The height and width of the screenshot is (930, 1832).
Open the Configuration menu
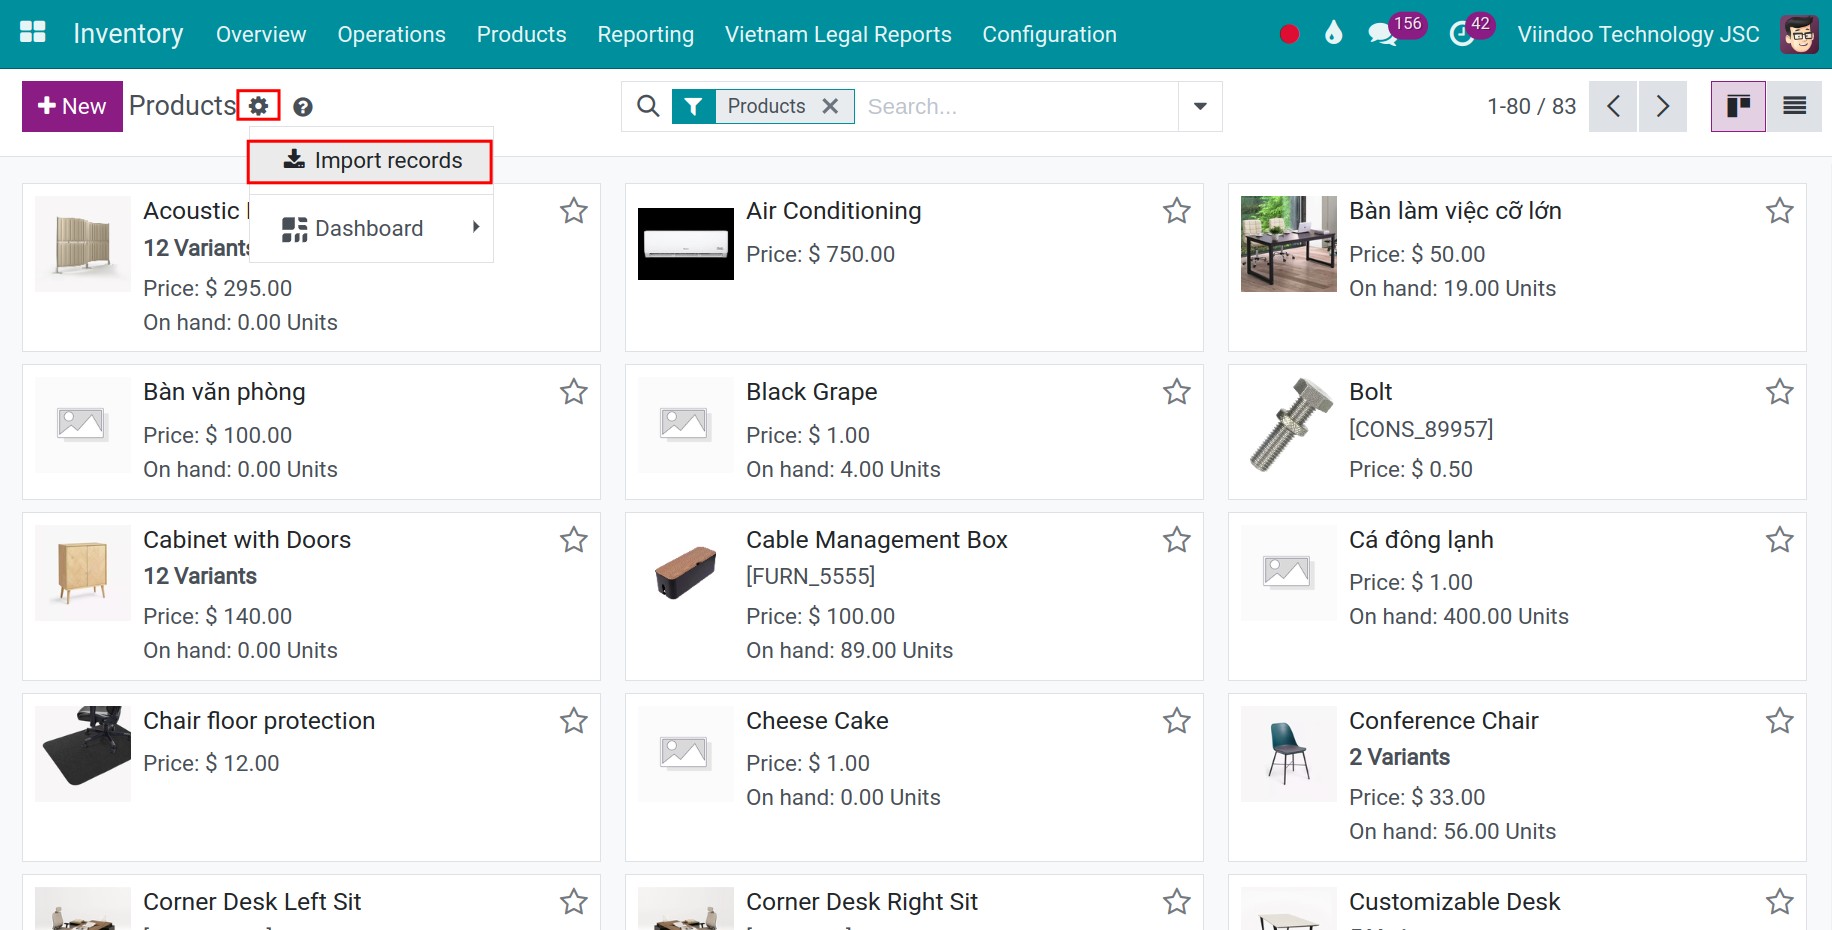tap(1049, 34)
